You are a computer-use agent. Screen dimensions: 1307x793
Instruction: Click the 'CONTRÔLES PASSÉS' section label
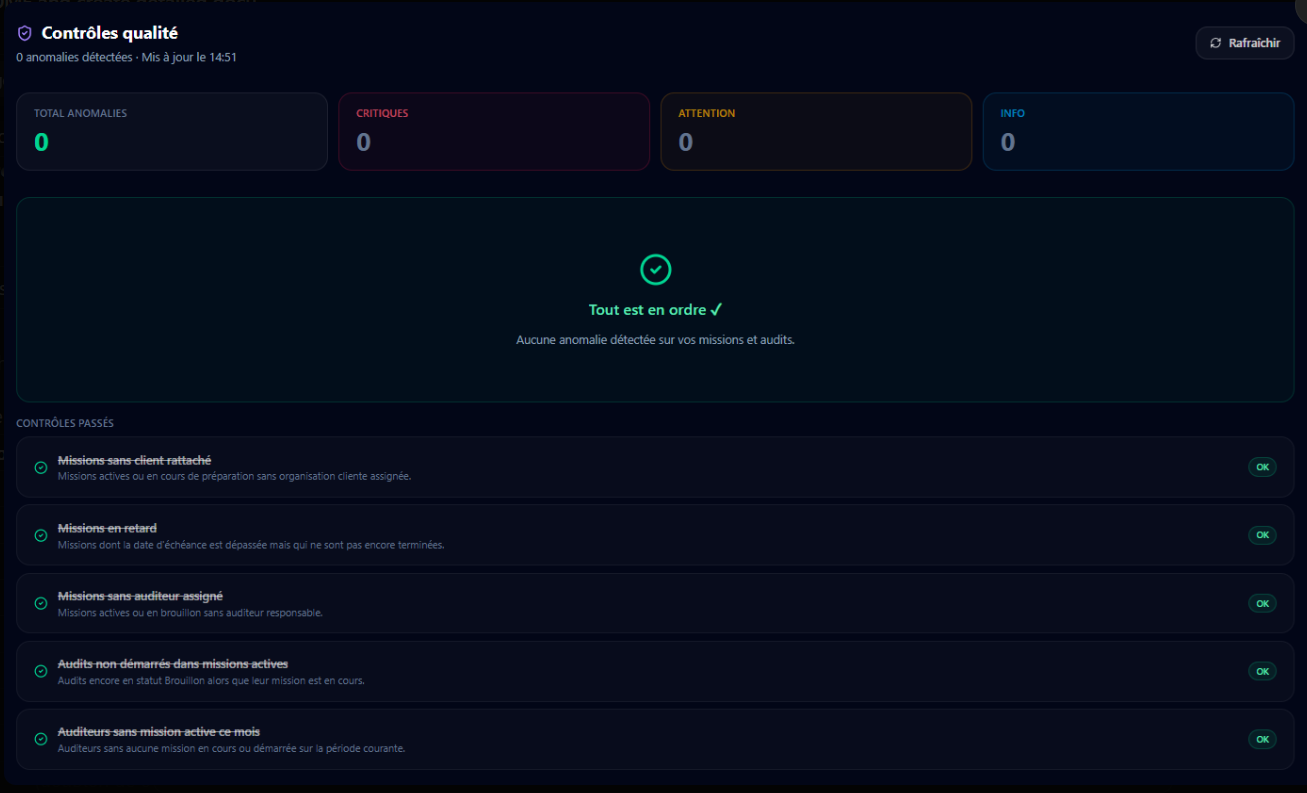65,423
